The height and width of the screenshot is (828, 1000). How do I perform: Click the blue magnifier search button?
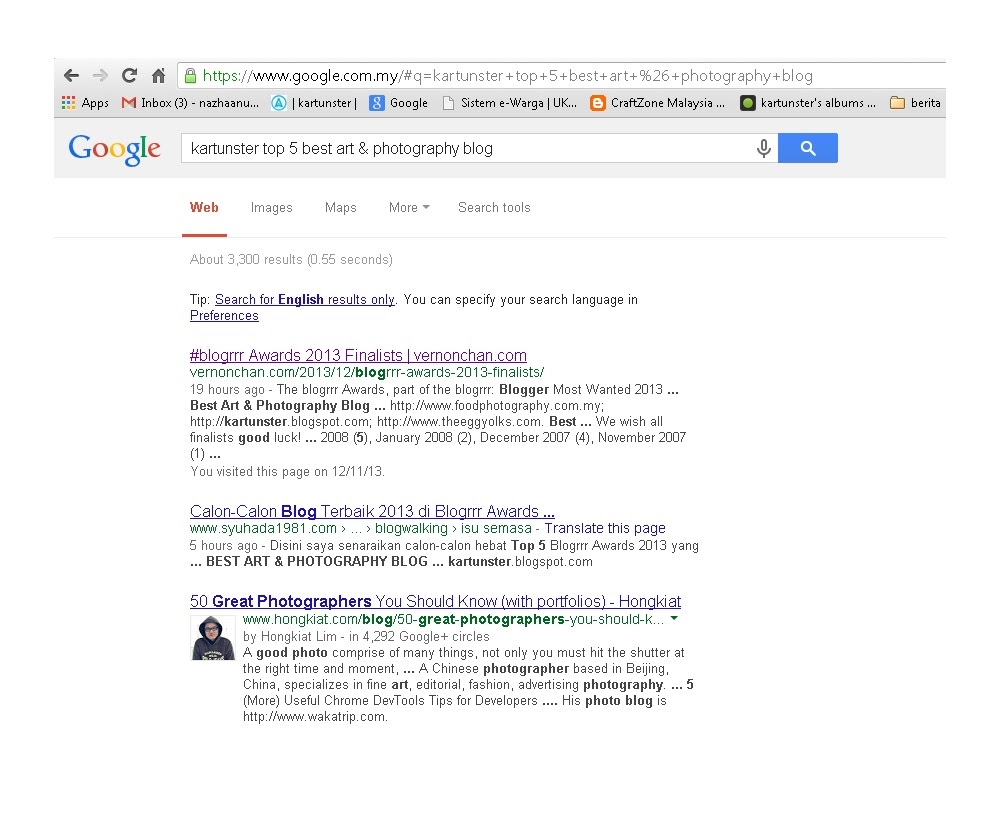click(x=808, y=148)
